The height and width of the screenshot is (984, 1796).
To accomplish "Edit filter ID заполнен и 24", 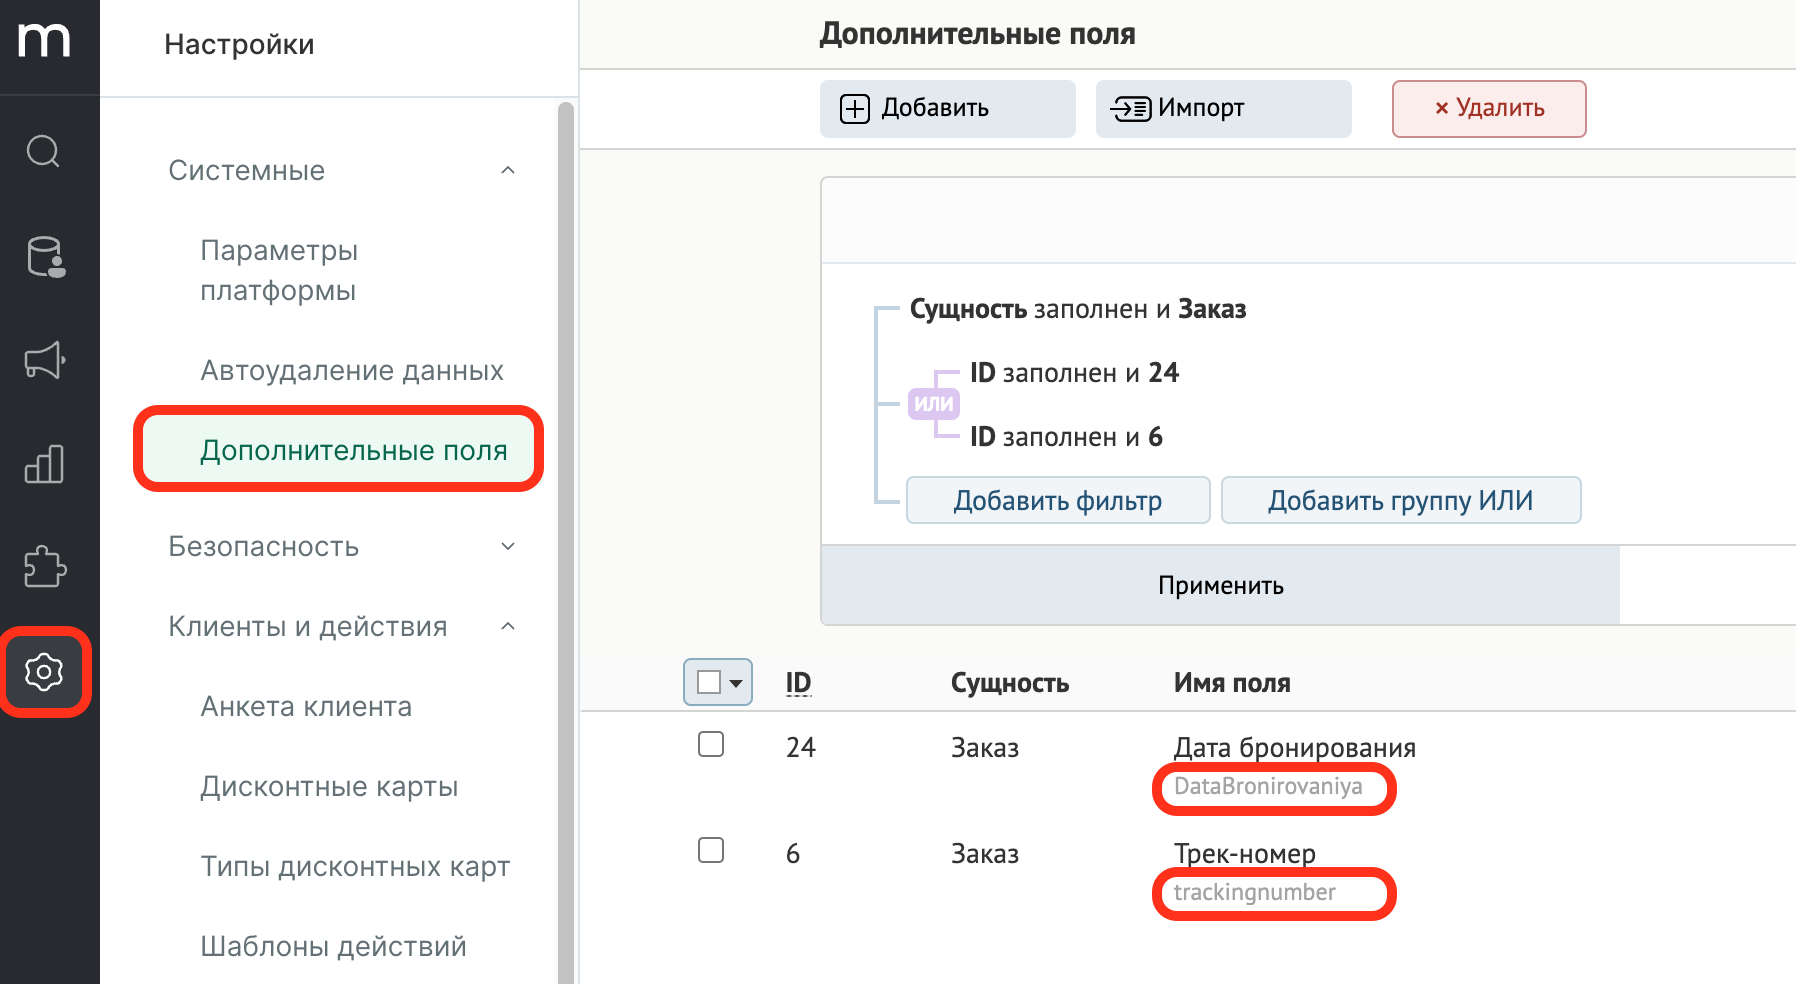I will click(x=1074, y=373).
